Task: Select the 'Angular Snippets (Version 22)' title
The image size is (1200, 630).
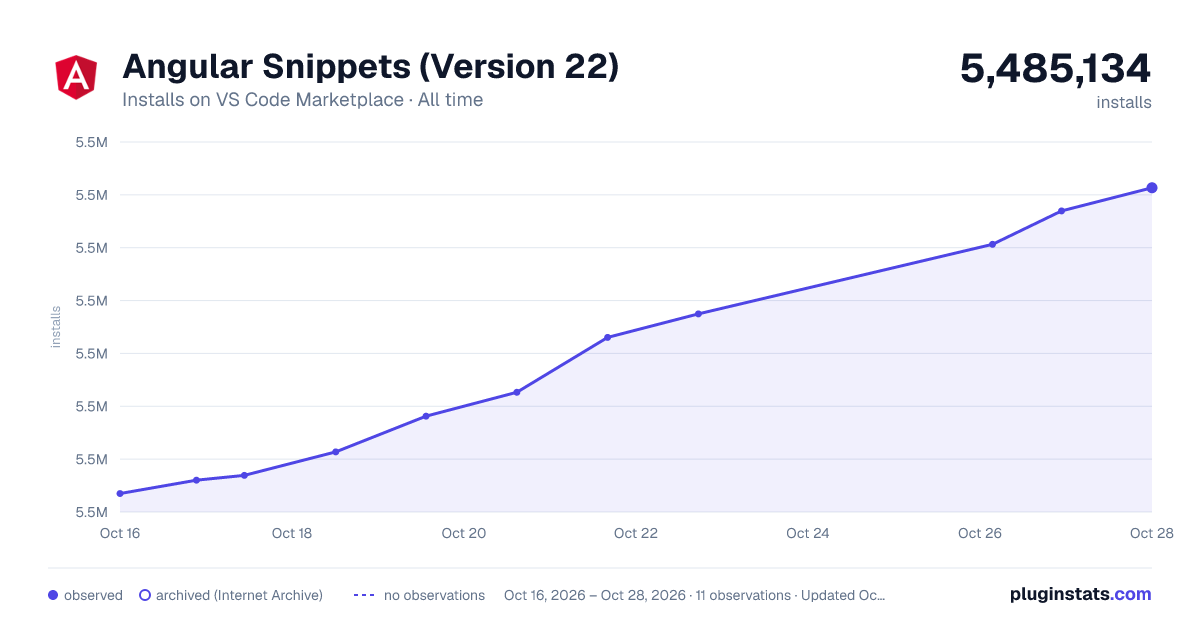Action: (x=370, y=66)
